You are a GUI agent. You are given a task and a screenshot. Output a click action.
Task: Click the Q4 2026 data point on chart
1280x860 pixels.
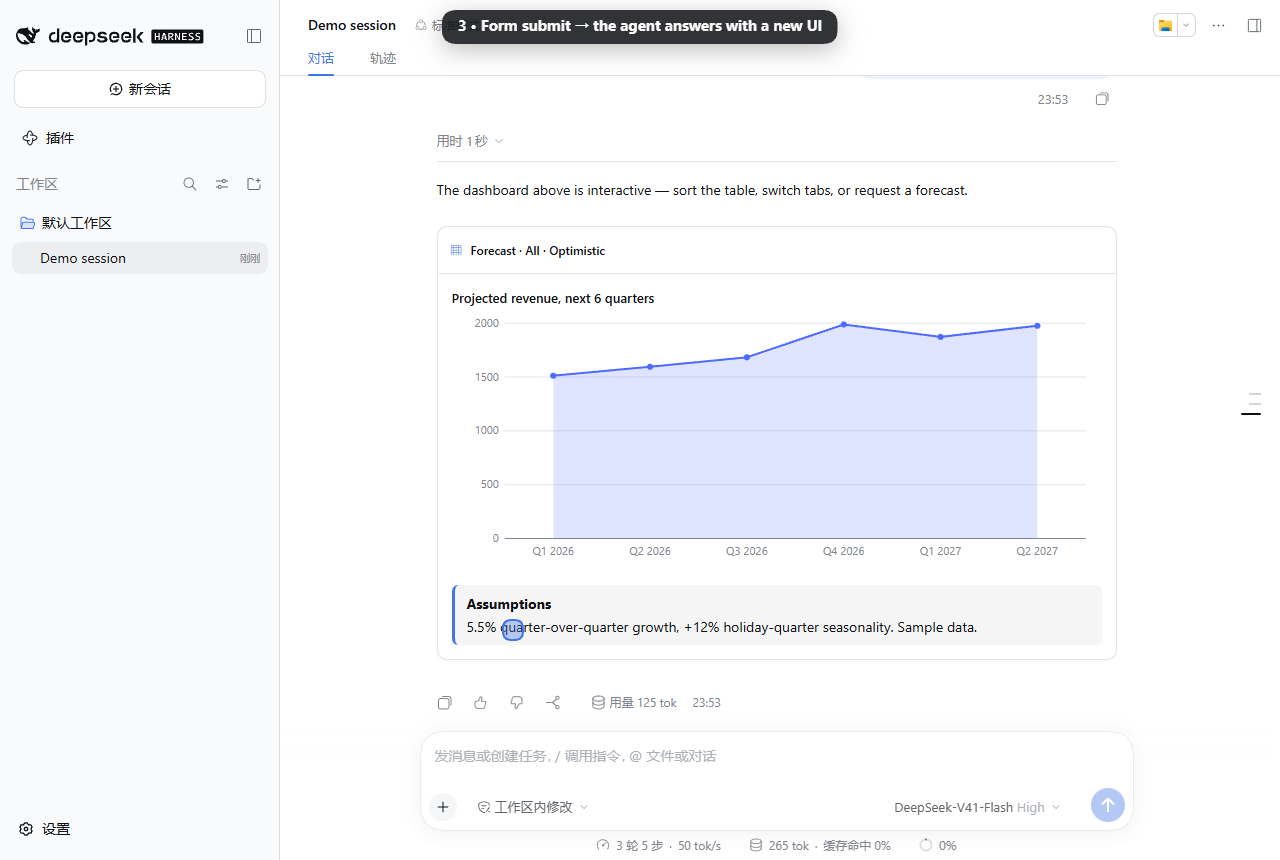click(x=844, y=324)
